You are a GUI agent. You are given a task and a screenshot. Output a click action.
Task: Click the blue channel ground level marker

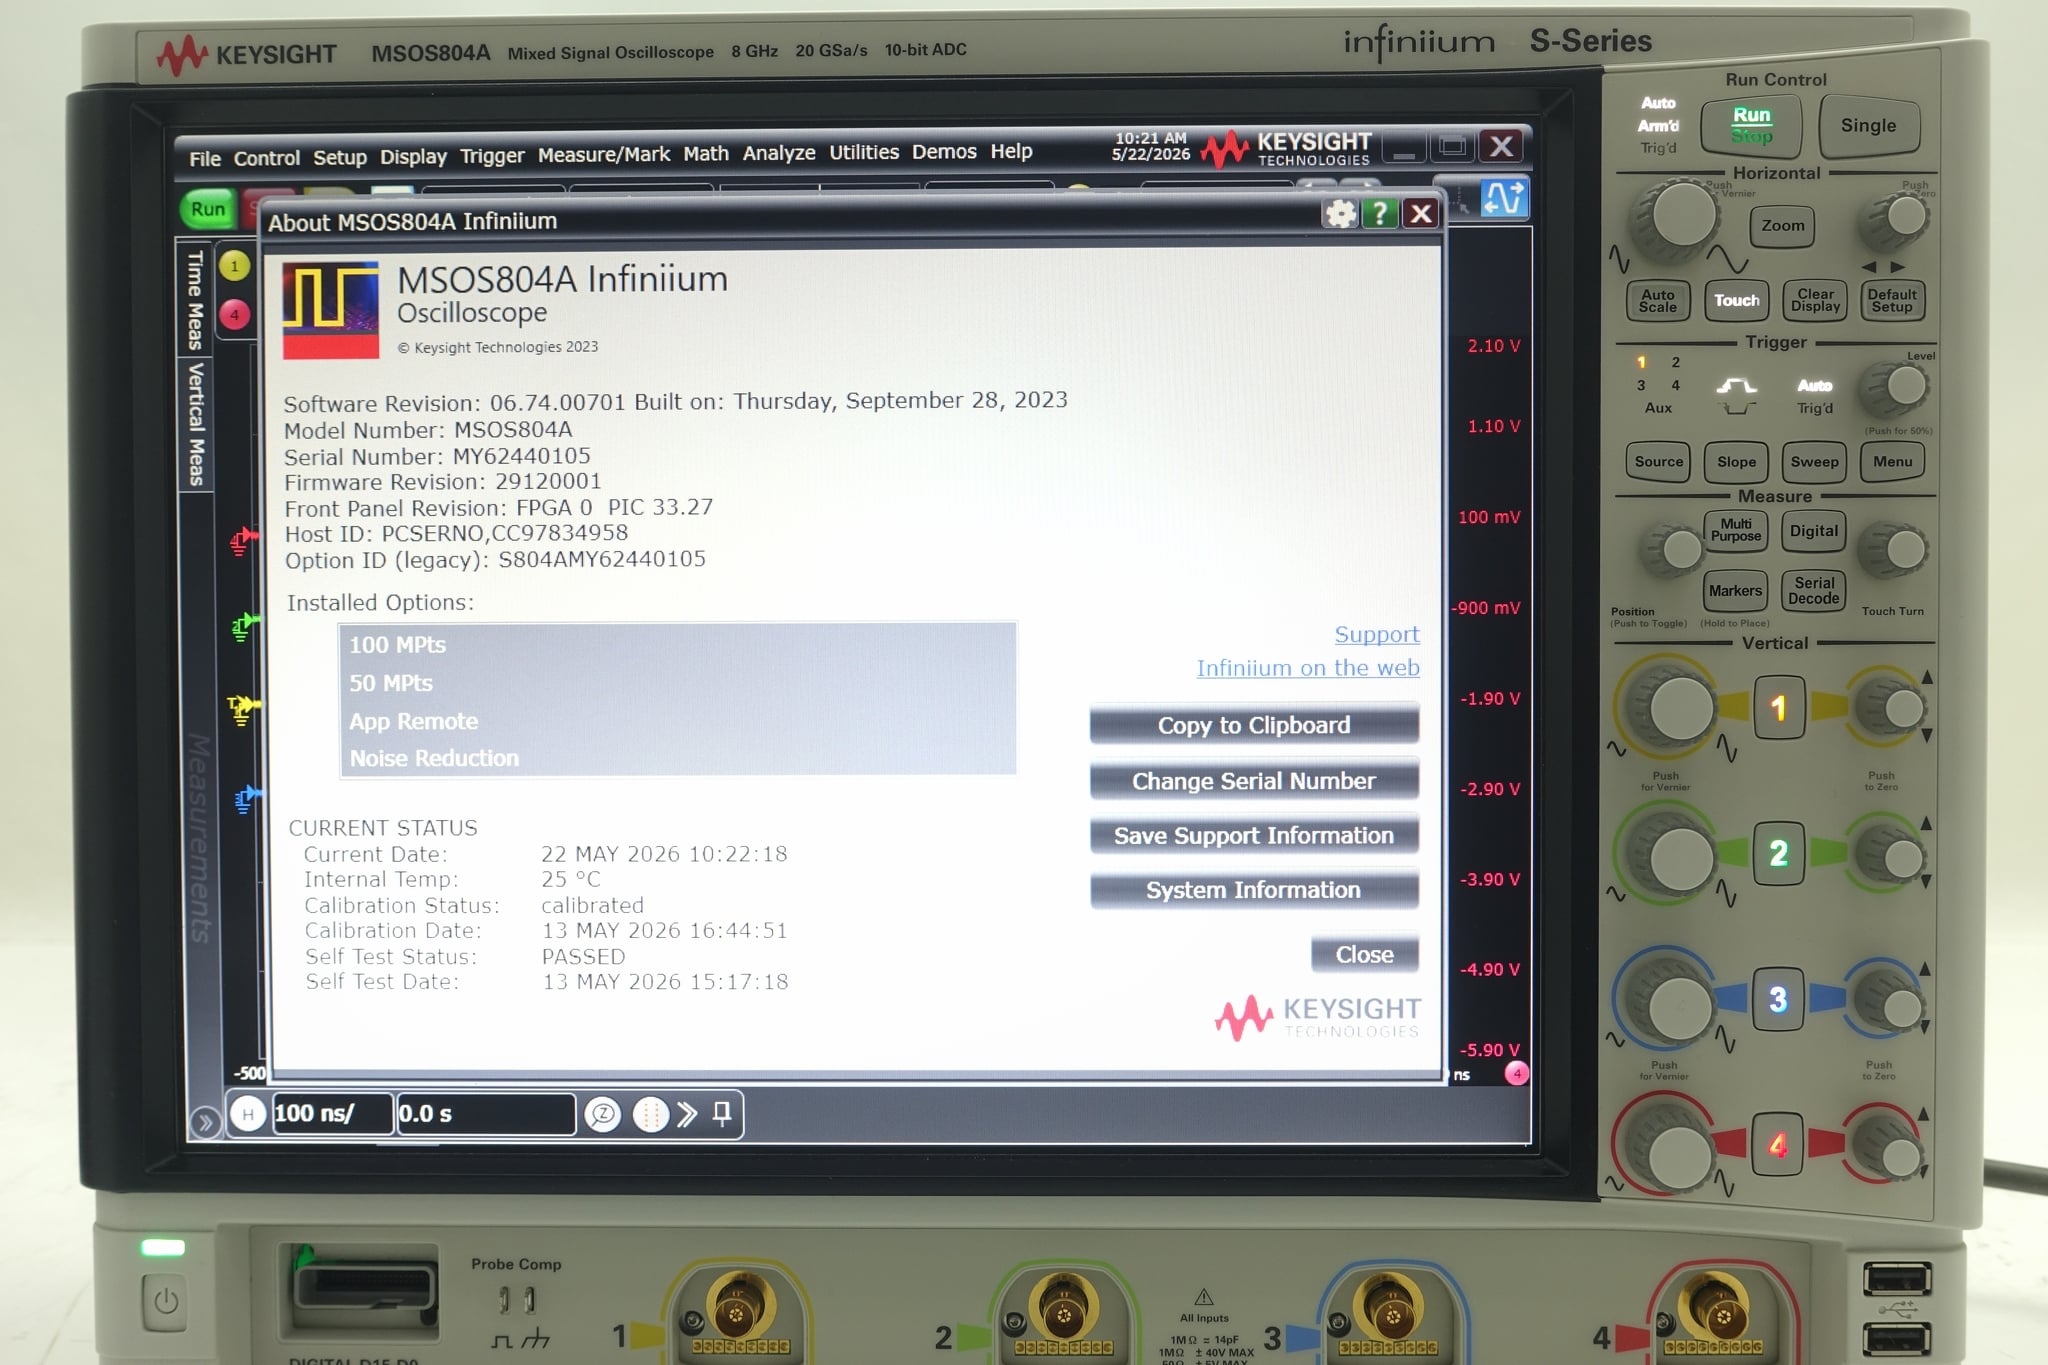click(x=245, y=799)
